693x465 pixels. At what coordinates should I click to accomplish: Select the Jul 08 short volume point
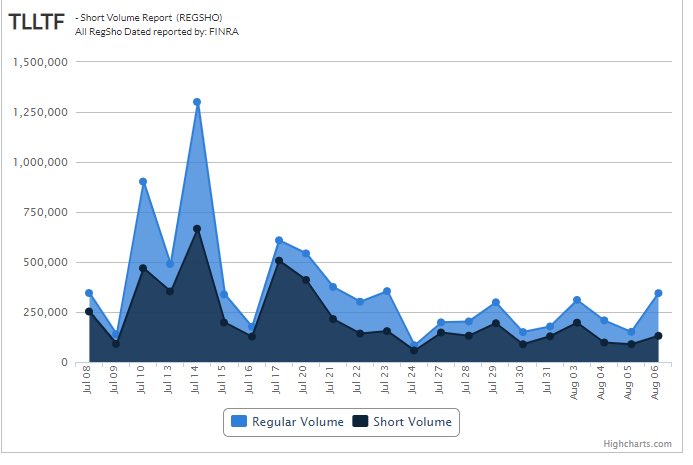[x=89, y=312]
